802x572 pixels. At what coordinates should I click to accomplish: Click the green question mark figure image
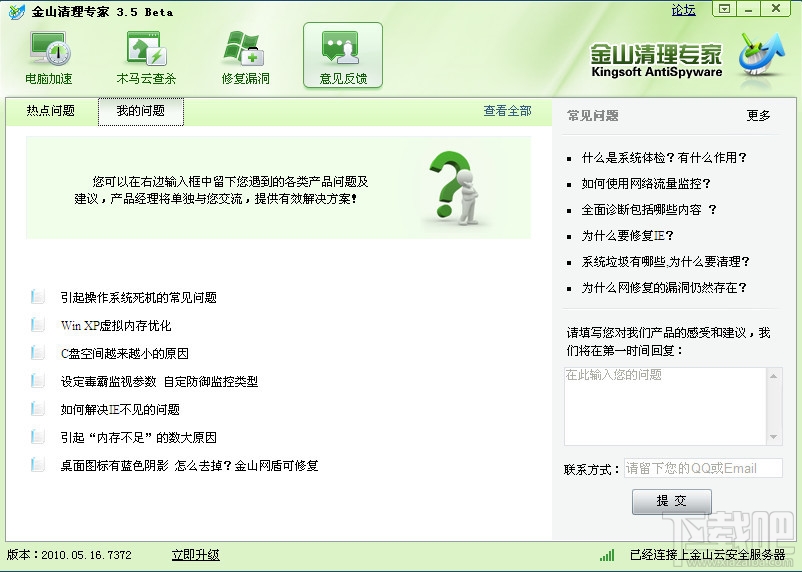[x=454, y=188]
